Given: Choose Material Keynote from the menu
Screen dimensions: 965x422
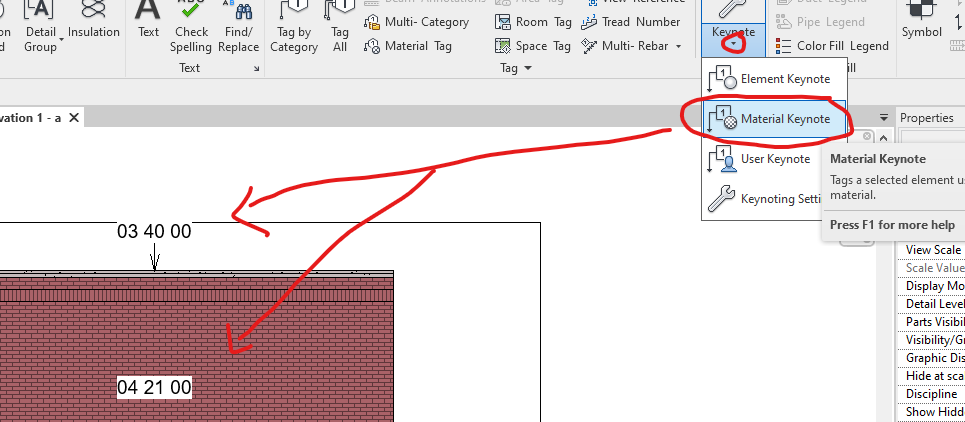Looking at the screenshot, I should (774, 119).
